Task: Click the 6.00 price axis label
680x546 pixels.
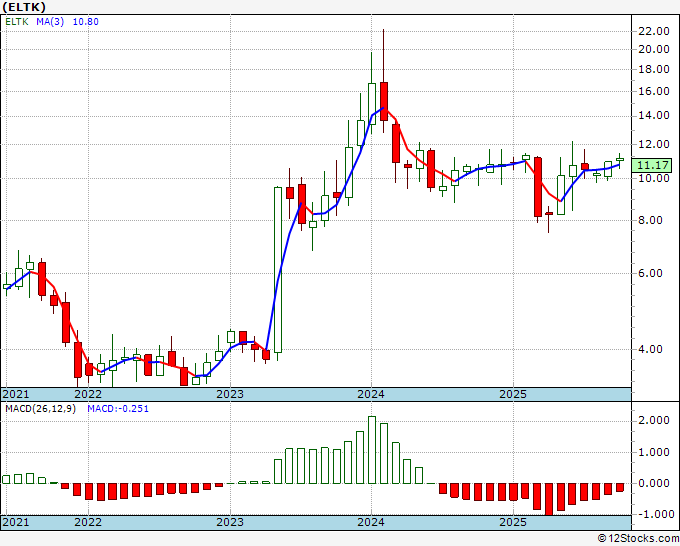Action: click(x=651, y=273)
